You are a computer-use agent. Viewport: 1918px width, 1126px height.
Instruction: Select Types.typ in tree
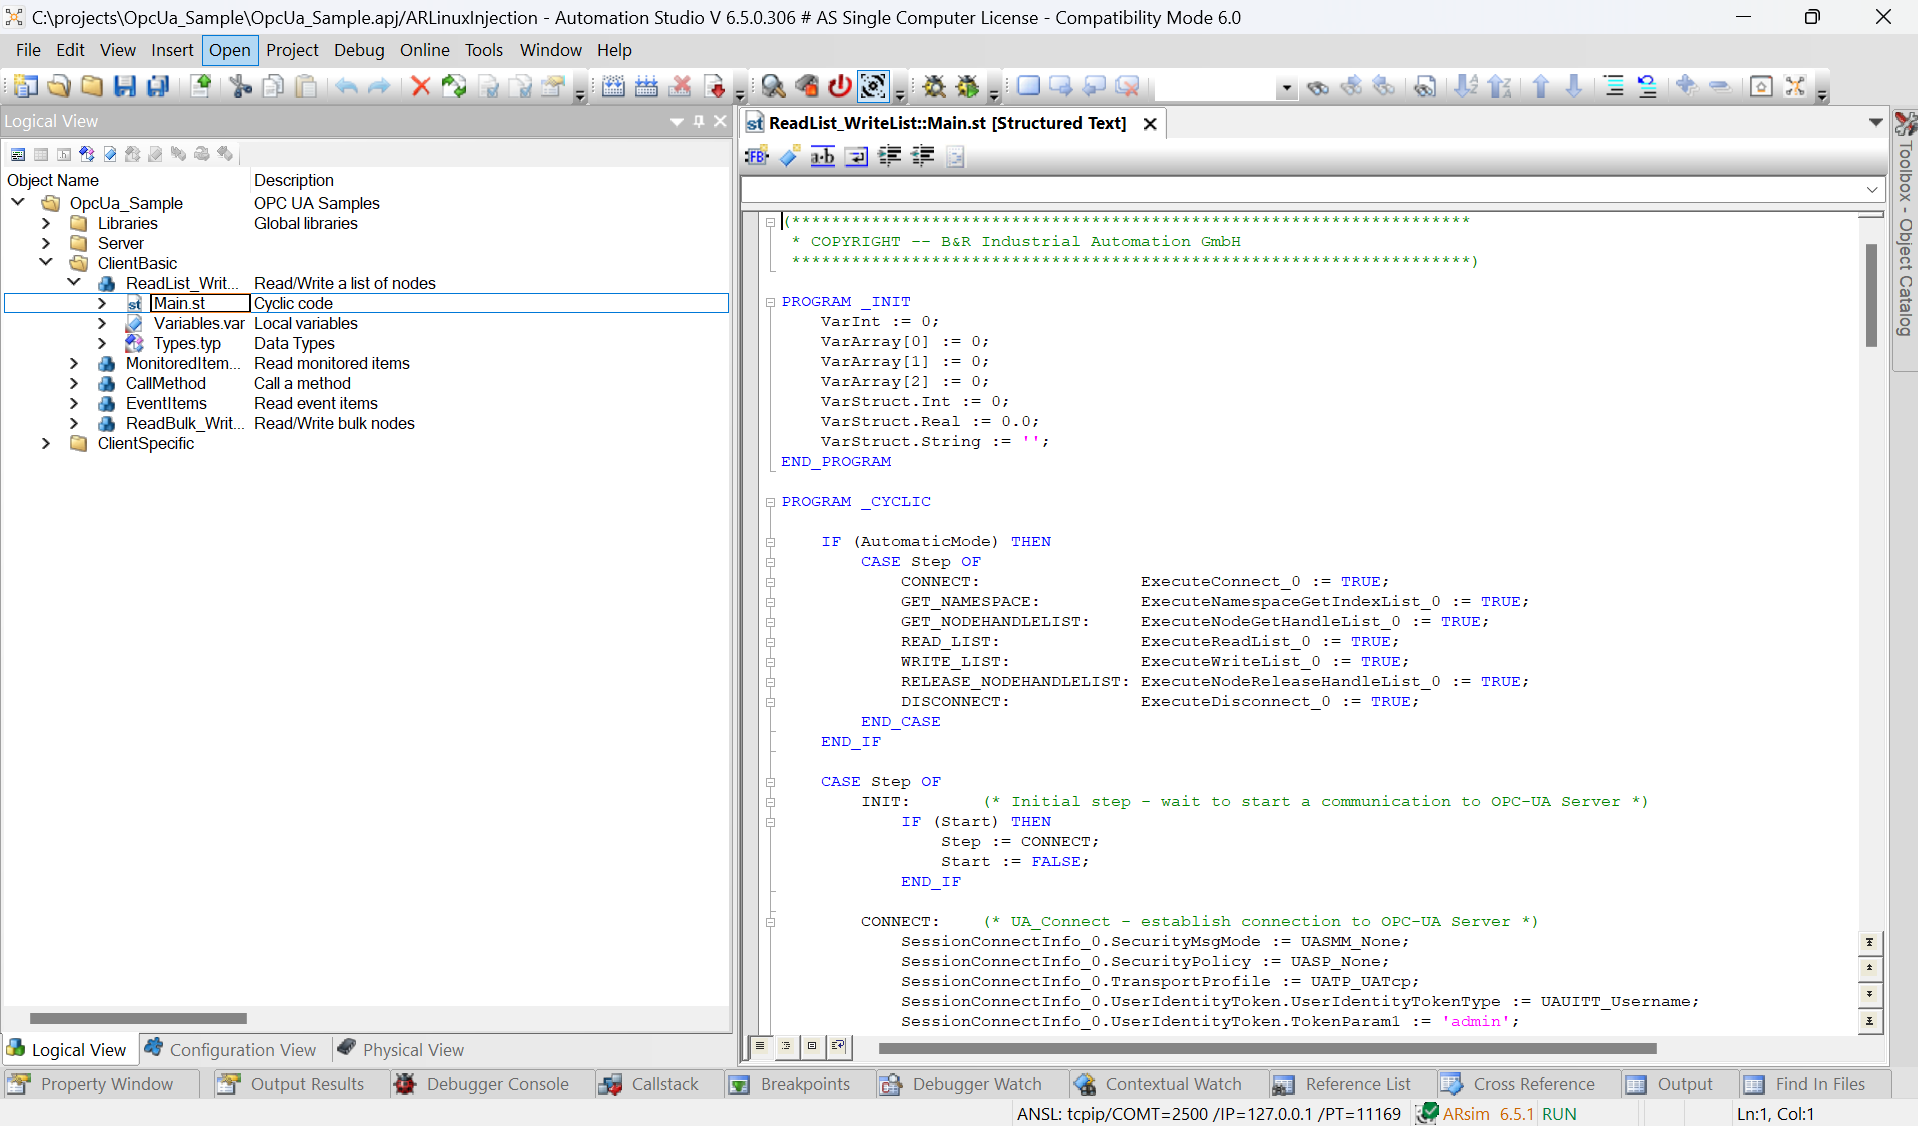click(187, 343)
